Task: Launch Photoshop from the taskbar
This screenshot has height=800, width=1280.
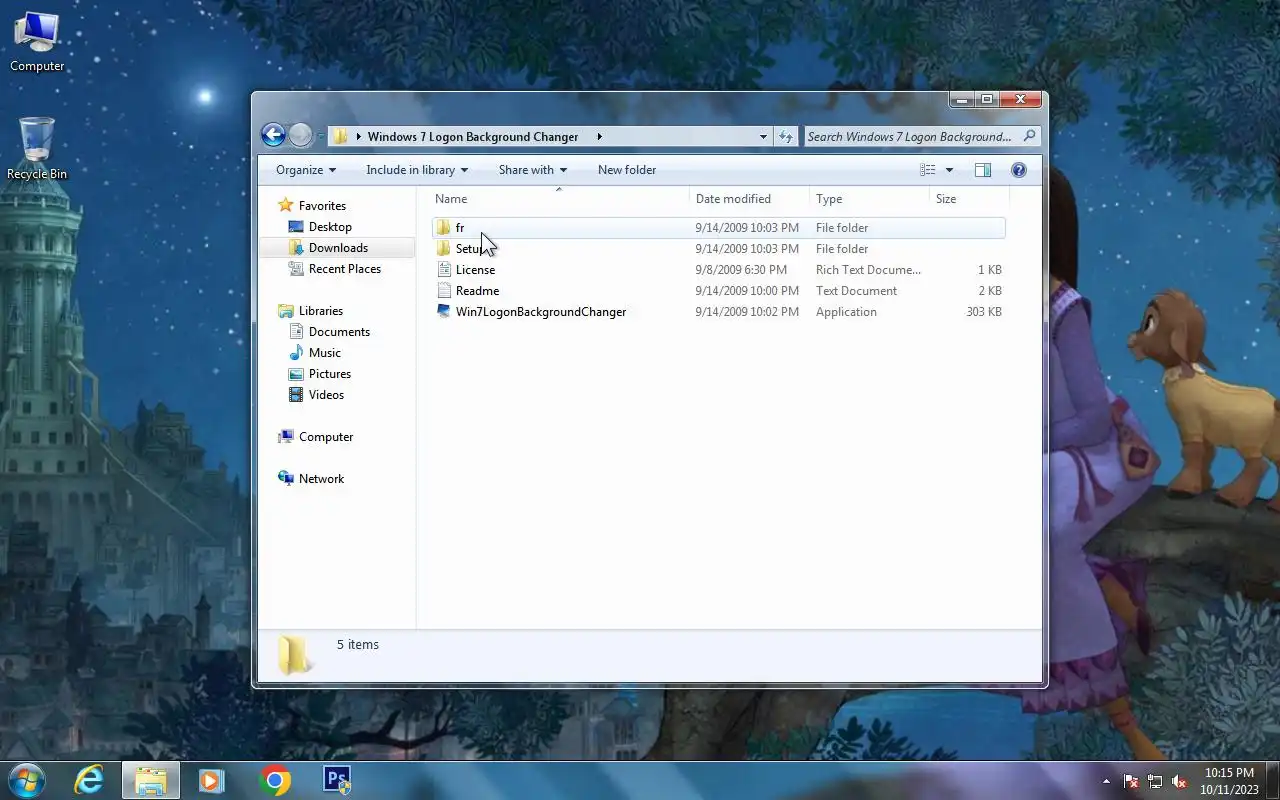Action: (337, 780)
